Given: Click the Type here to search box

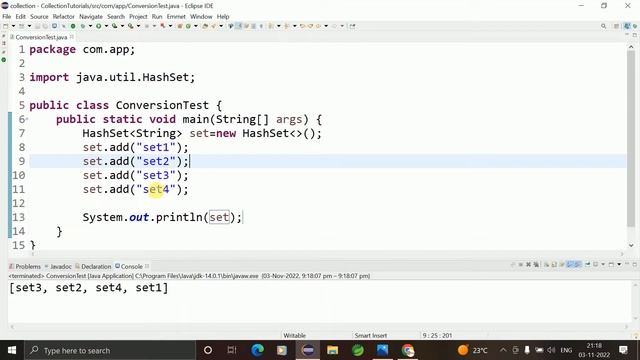Looking at the screenshot, I should tap(110, 350).
